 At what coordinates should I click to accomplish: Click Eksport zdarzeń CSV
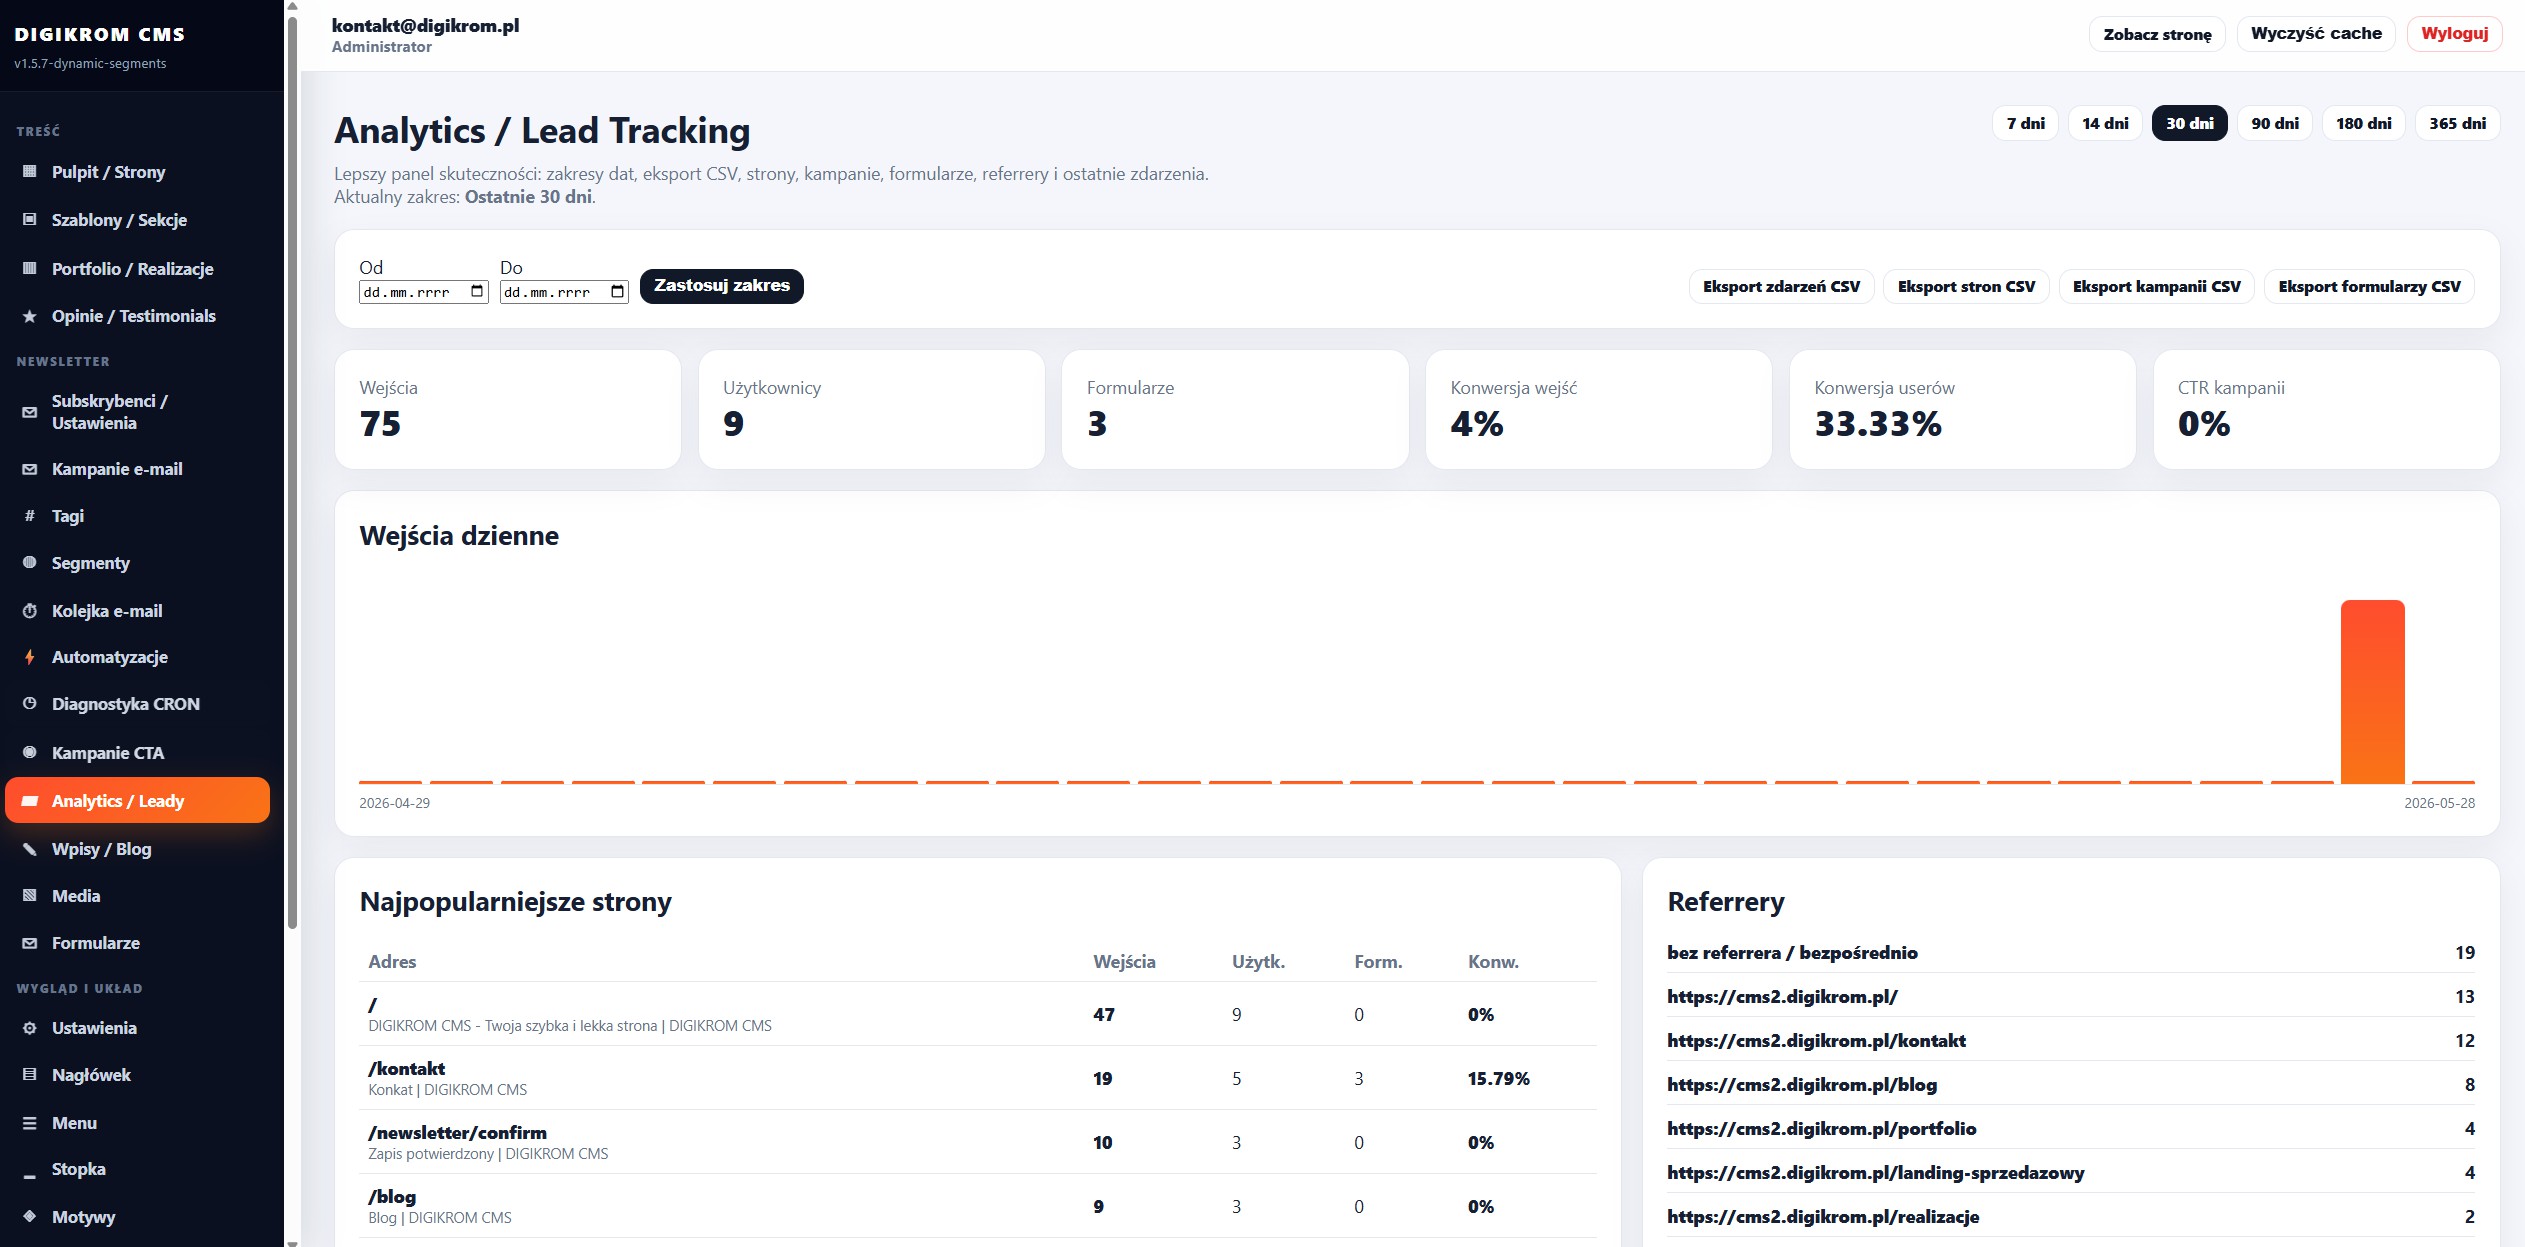pos(1781,287)
